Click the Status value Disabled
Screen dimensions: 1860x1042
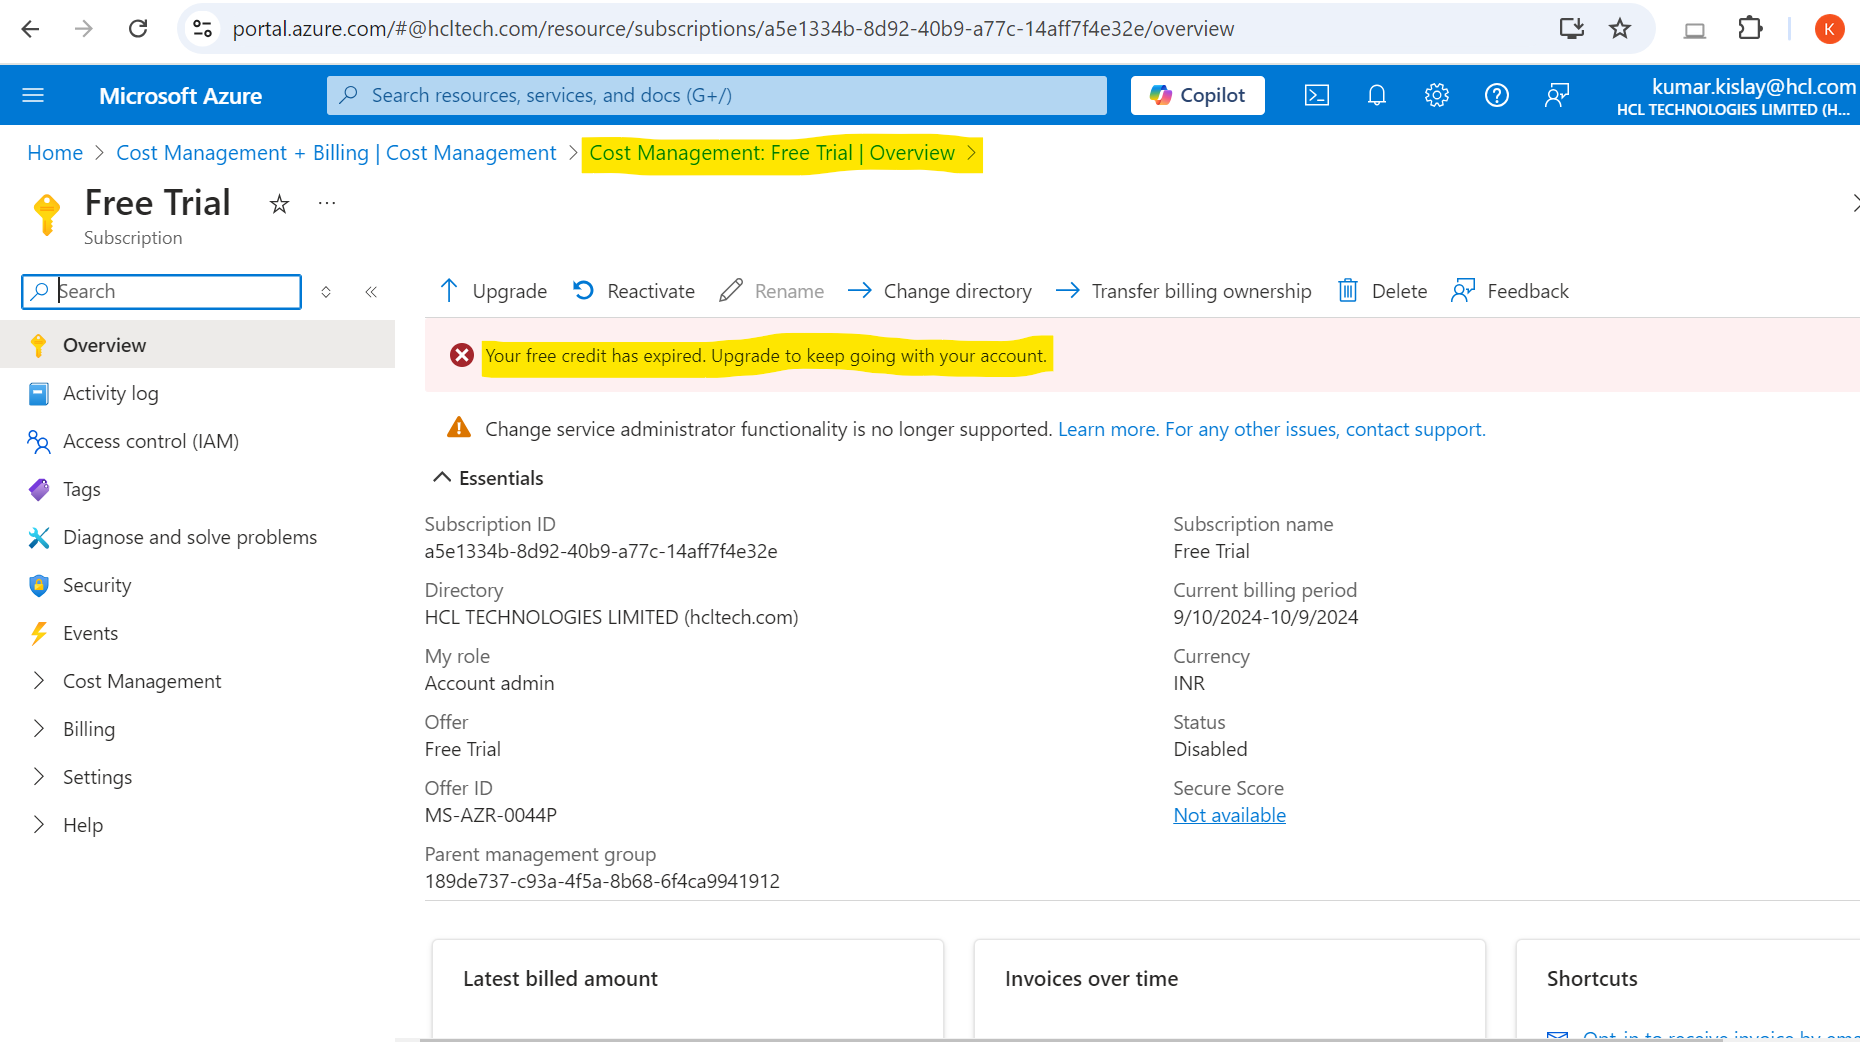(1210, 749)
